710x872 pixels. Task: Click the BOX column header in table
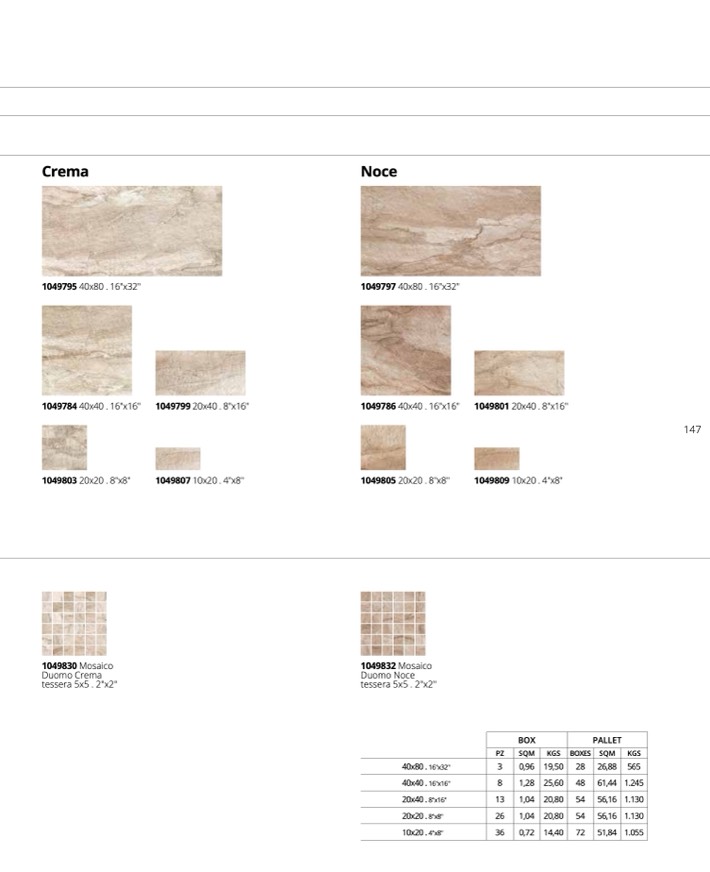[x=526, y=739]
